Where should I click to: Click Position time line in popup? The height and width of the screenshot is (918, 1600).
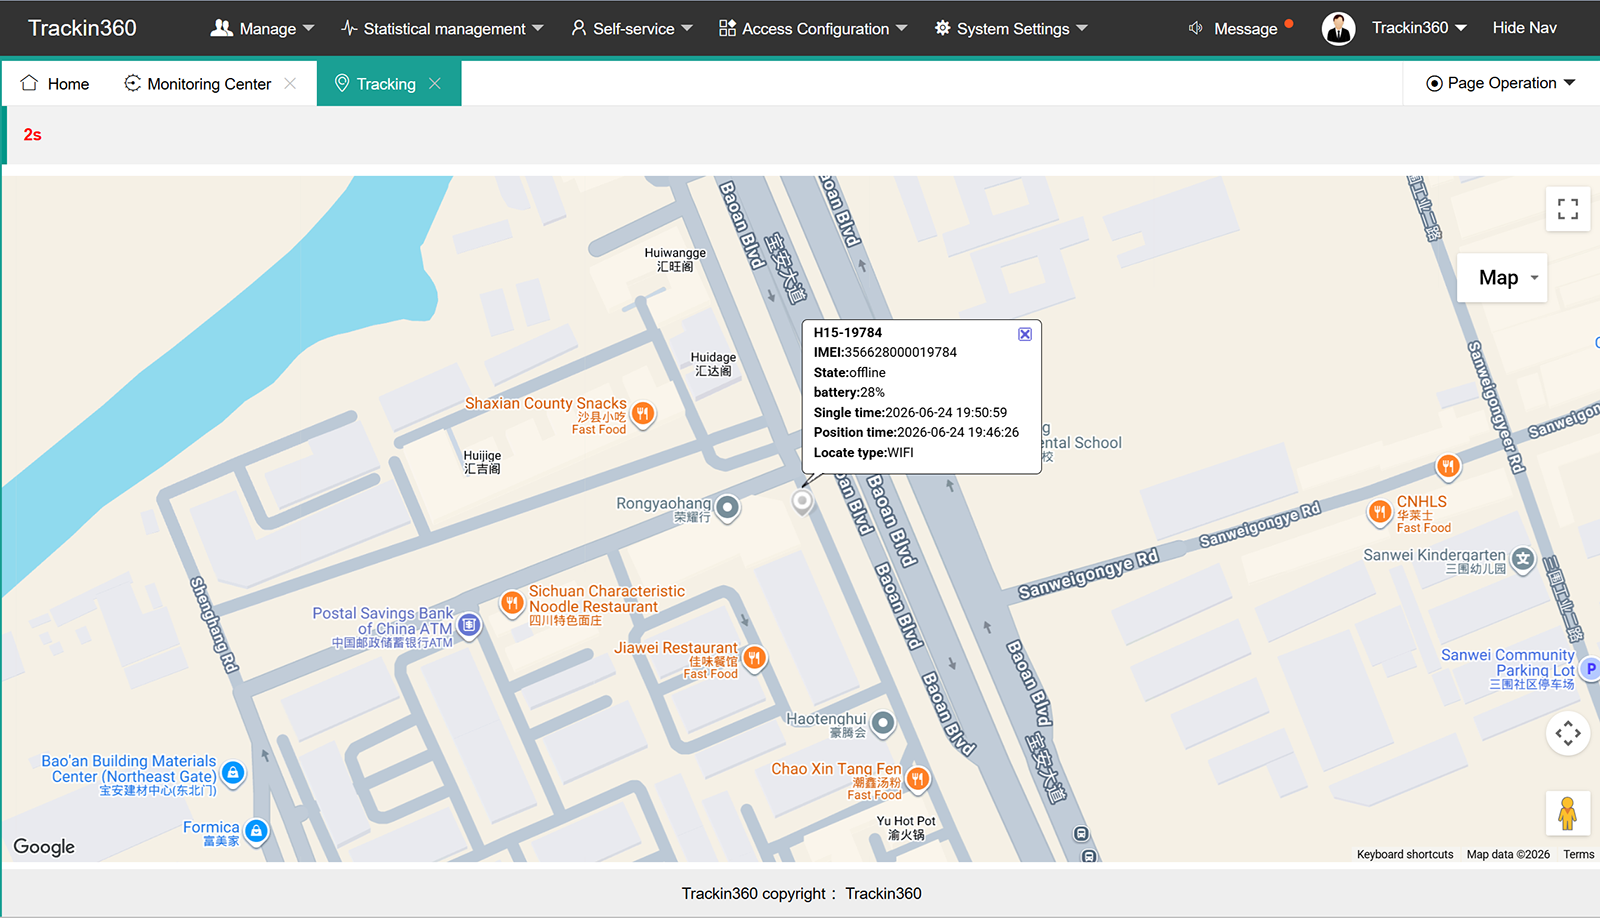tap(916, 432)
